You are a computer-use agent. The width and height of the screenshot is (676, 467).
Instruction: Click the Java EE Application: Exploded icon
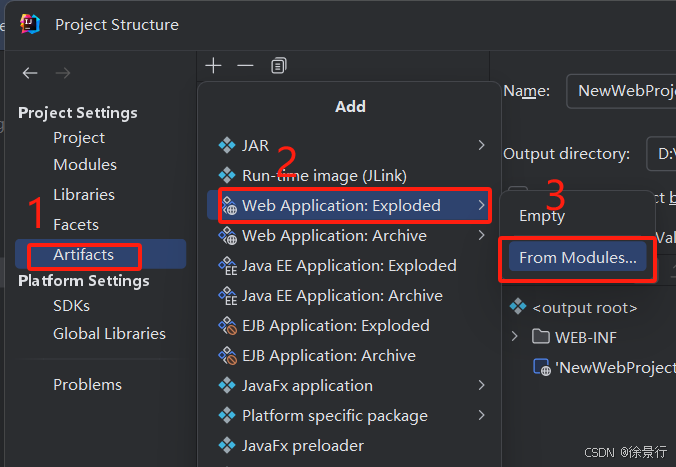click(228, 266)
